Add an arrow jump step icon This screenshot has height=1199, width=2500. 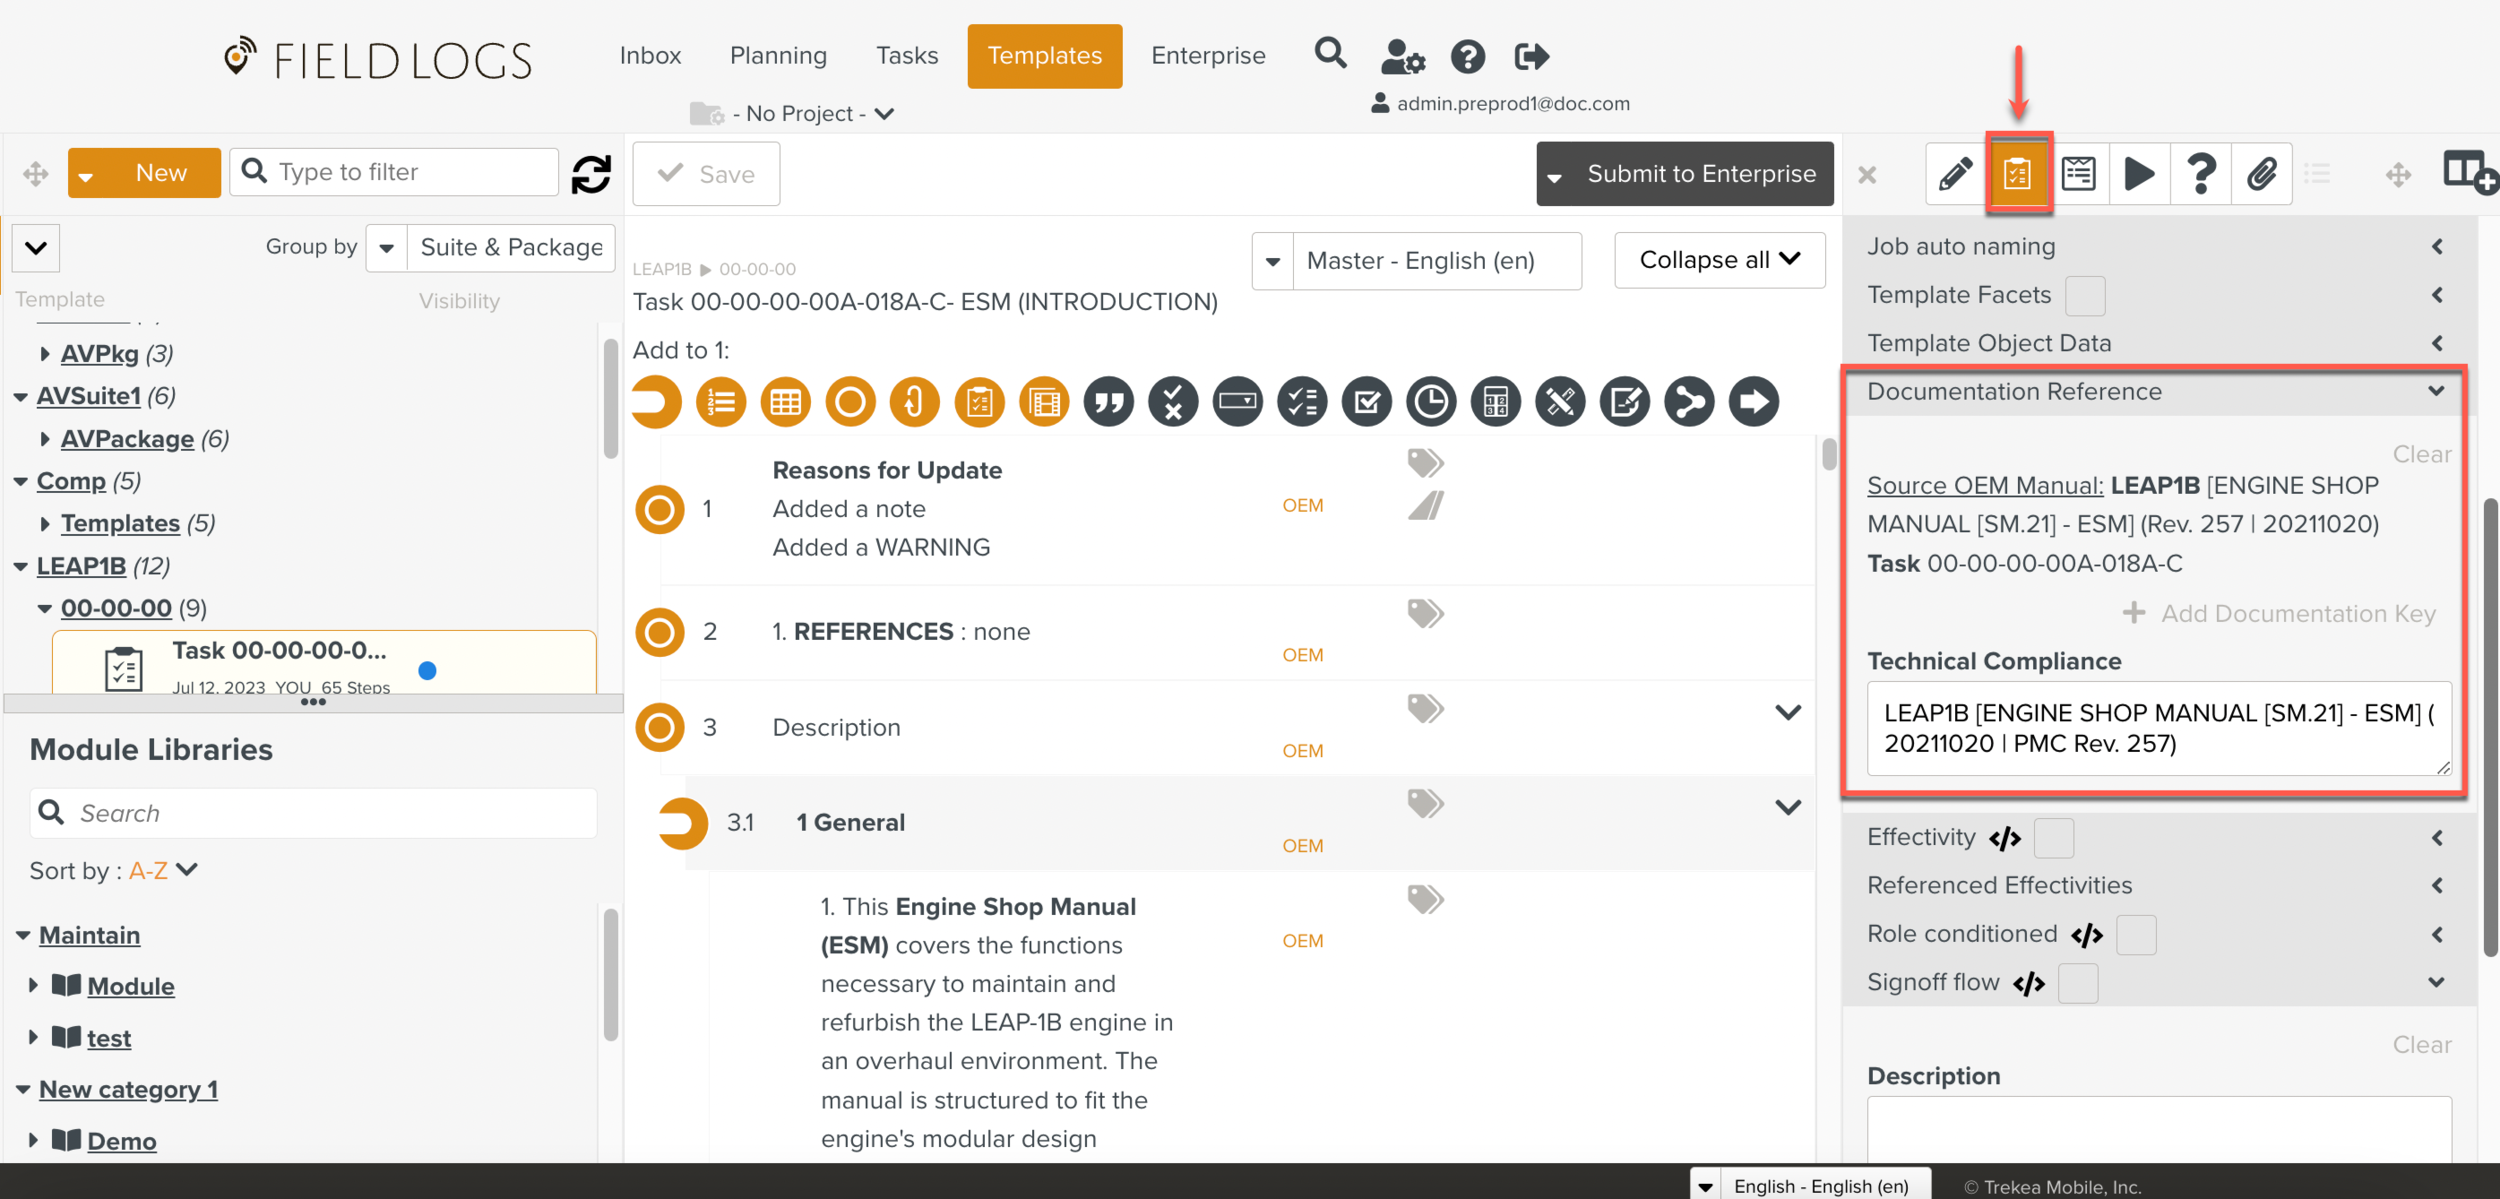[x=1754, y=402]
